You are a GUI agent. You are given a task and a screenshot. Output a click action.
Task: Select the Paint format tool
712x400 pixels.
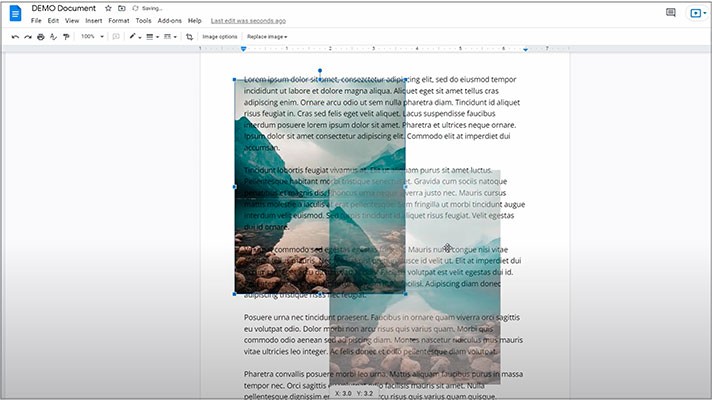(x=66, y=37)
